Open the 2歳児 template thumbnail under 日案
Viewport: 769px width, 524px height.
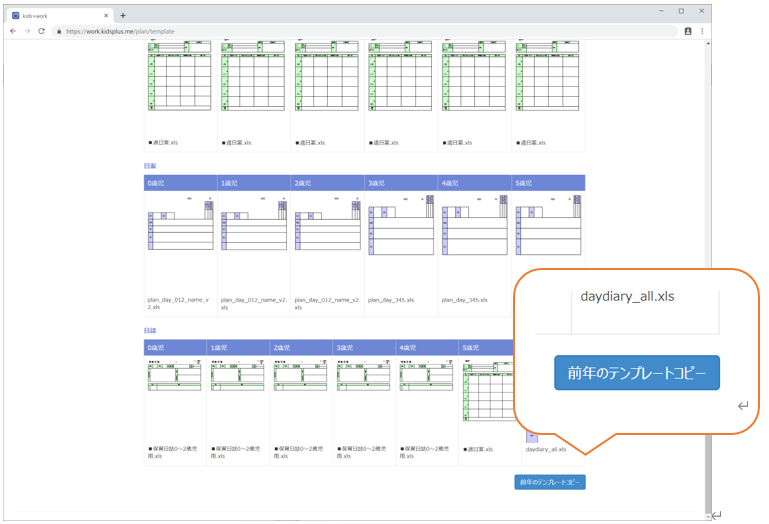coord(328,223)
